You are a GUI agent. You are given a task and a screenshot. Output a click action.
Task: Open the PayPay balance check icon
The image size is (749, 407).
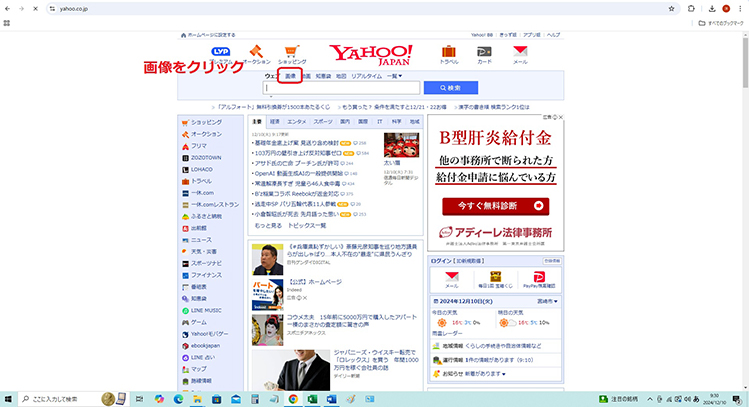tap(539, 276)
